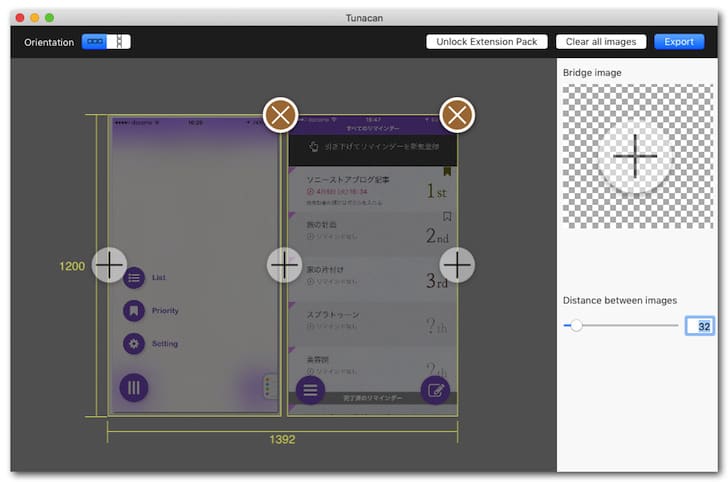Click the Priority bookmark icon in left screenshot
Viewport: 728px width, 482px height.
[134, 311]
